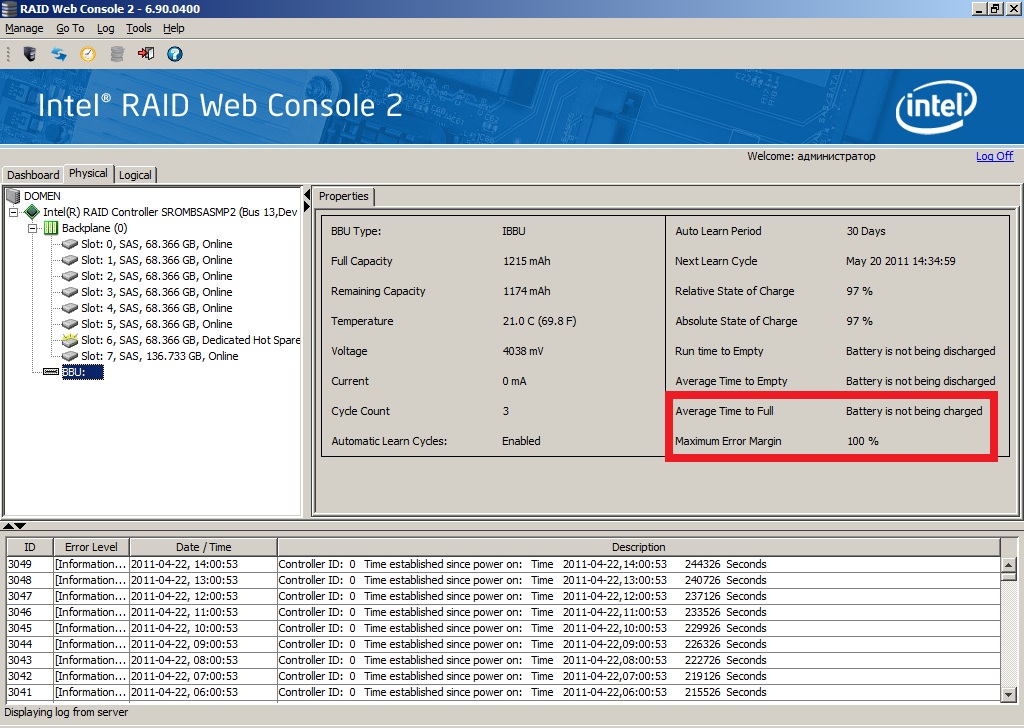The width and height of the screenshot is (1024, 728).
Task: Select the BBU: tree item
Action: [x=82, y=372]
